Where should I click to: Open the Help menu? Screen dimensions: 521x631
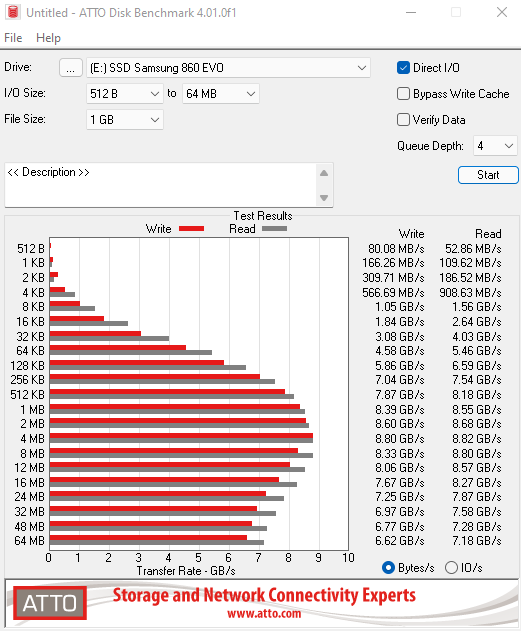[x=48, y=38]
